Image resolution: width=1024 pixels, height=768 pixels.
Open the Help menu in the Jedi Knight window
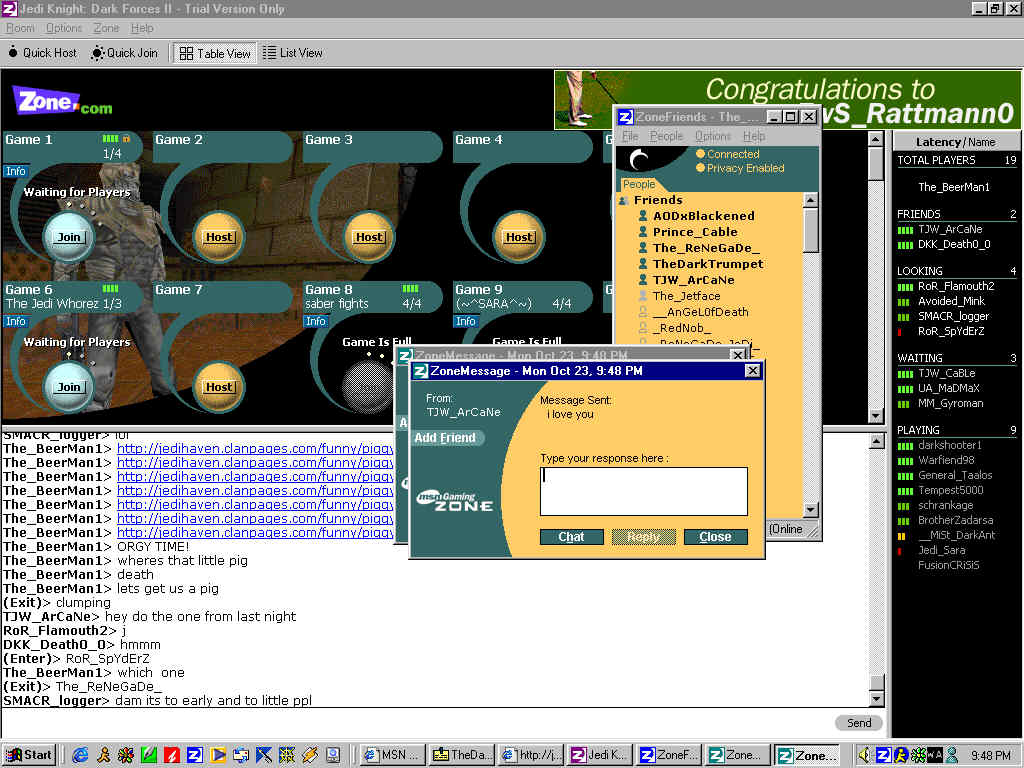pos(142,28)
